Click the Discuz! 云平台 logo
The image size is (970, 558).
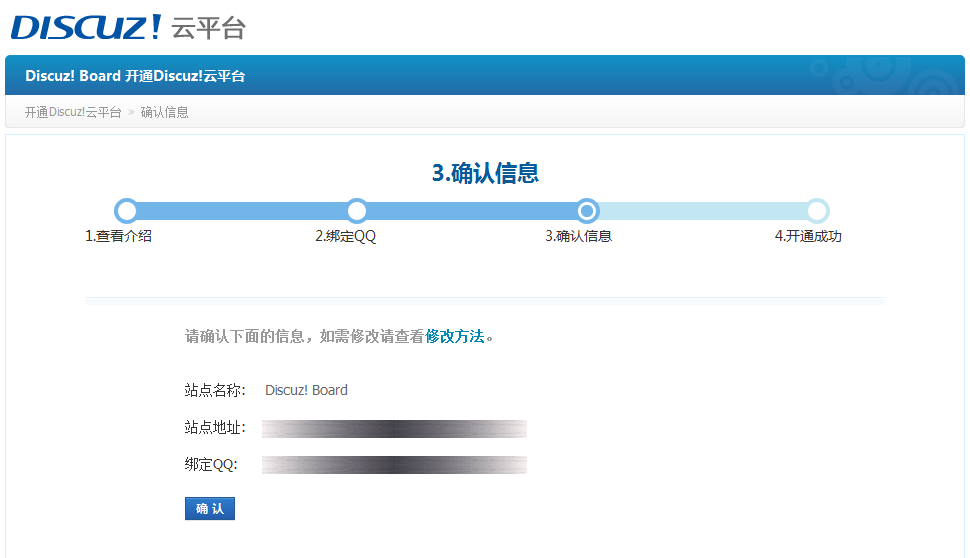pyautogui.click(x=128, y=27)
